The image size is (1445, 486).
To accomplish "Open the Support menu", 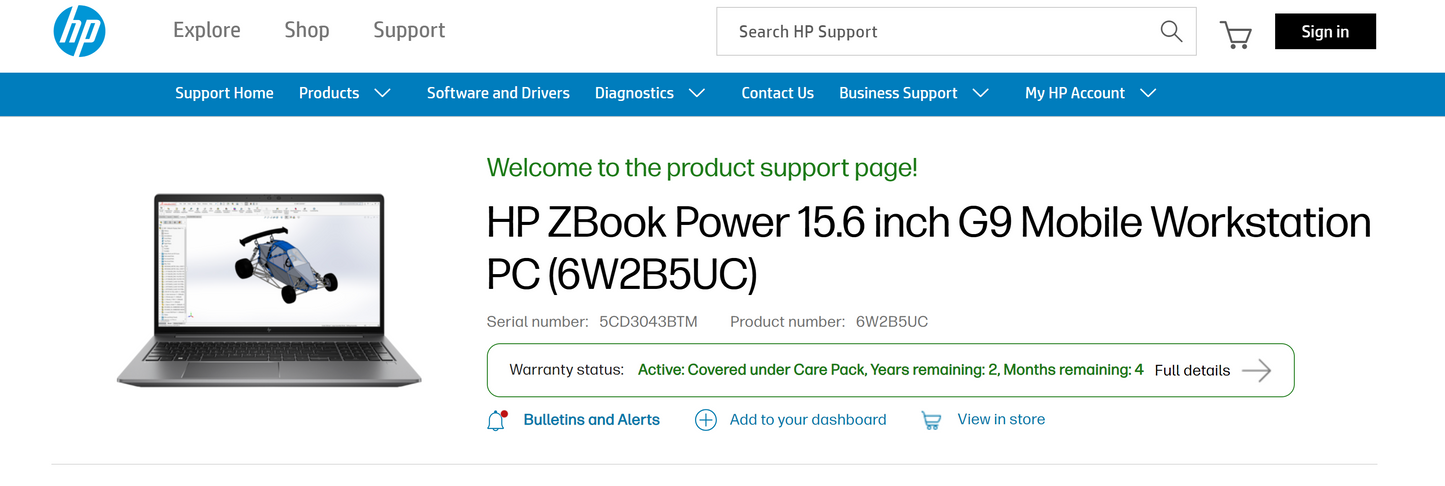I will point(409,30).
